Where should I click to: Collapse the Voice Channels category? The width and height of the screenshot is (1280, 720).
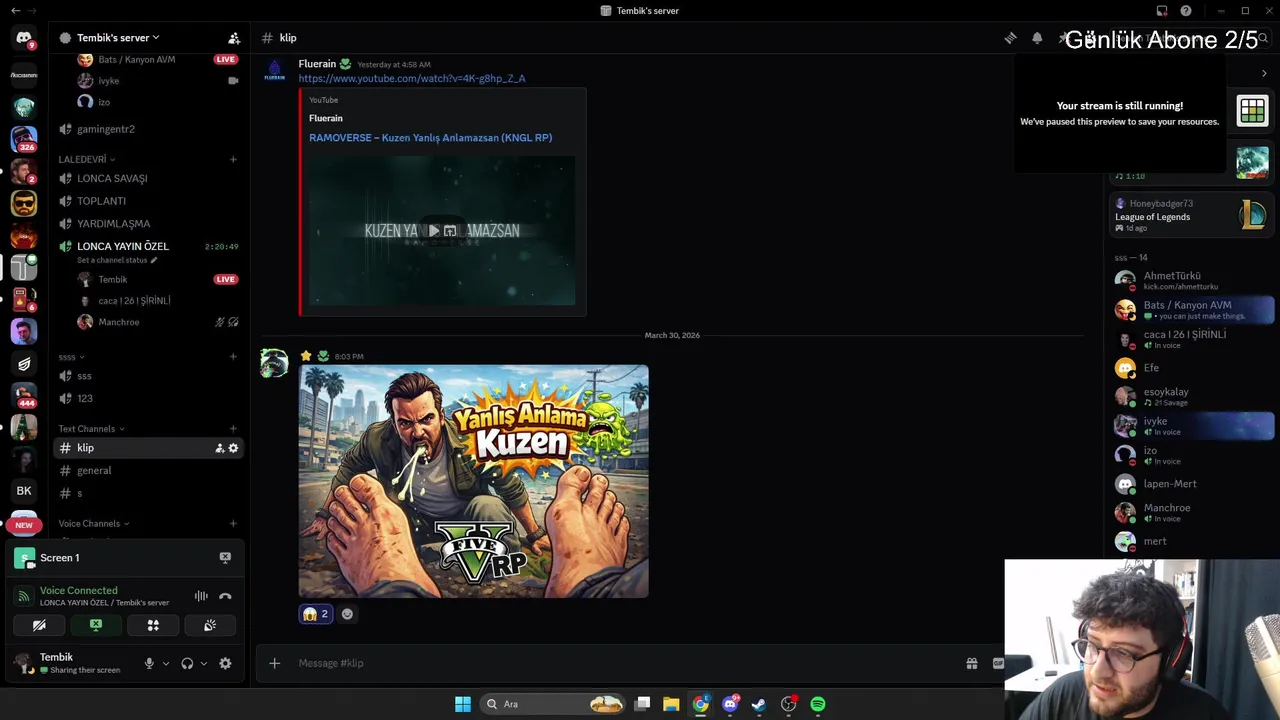94,524
